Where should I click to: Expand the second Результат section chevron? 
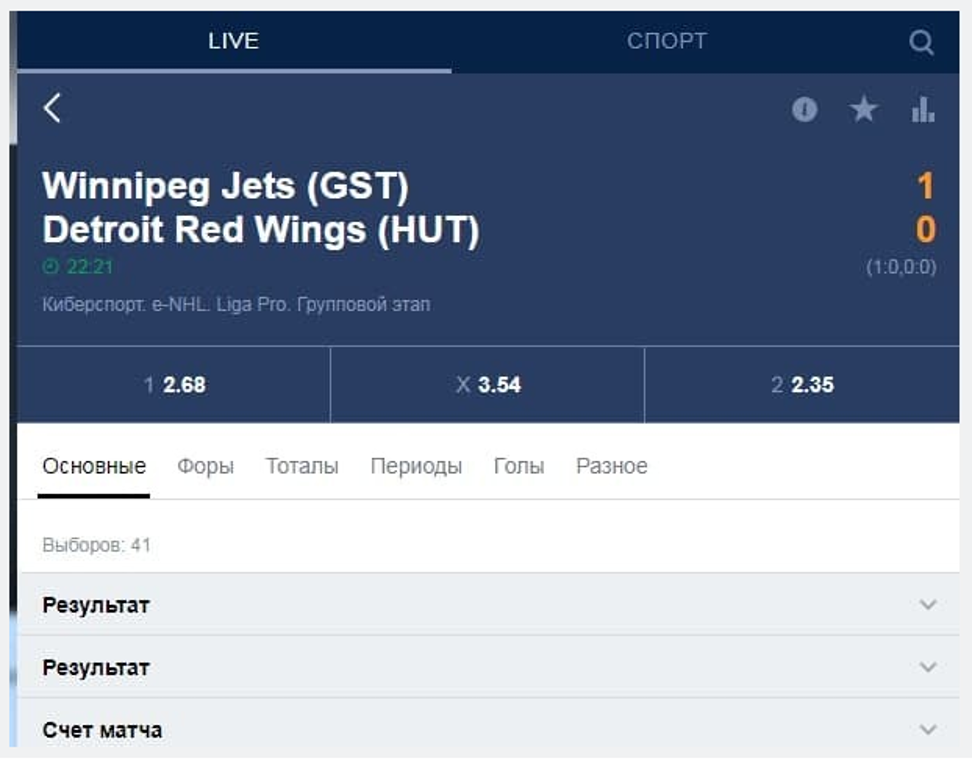coord(928,667)
